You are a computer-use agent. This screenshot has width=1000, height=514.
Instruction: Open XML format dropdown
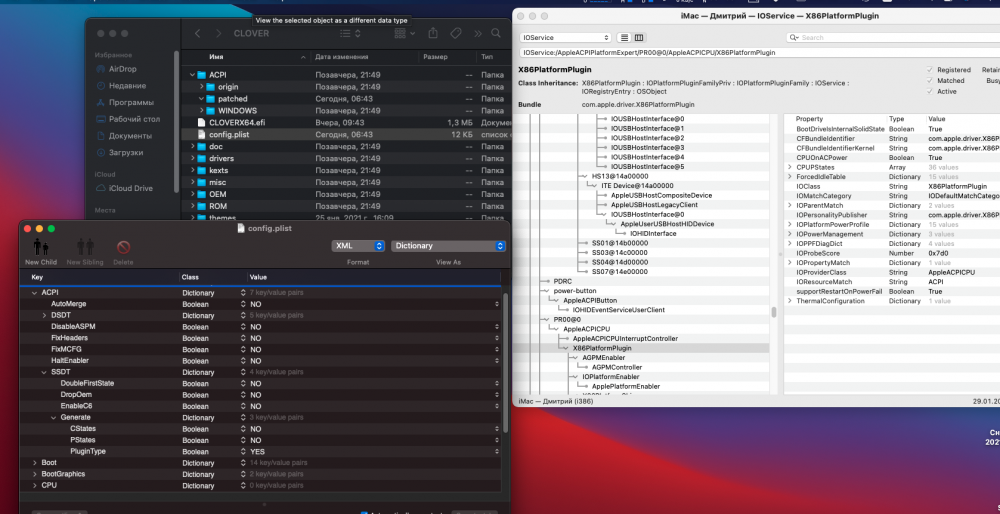click(x=358, y=246)
